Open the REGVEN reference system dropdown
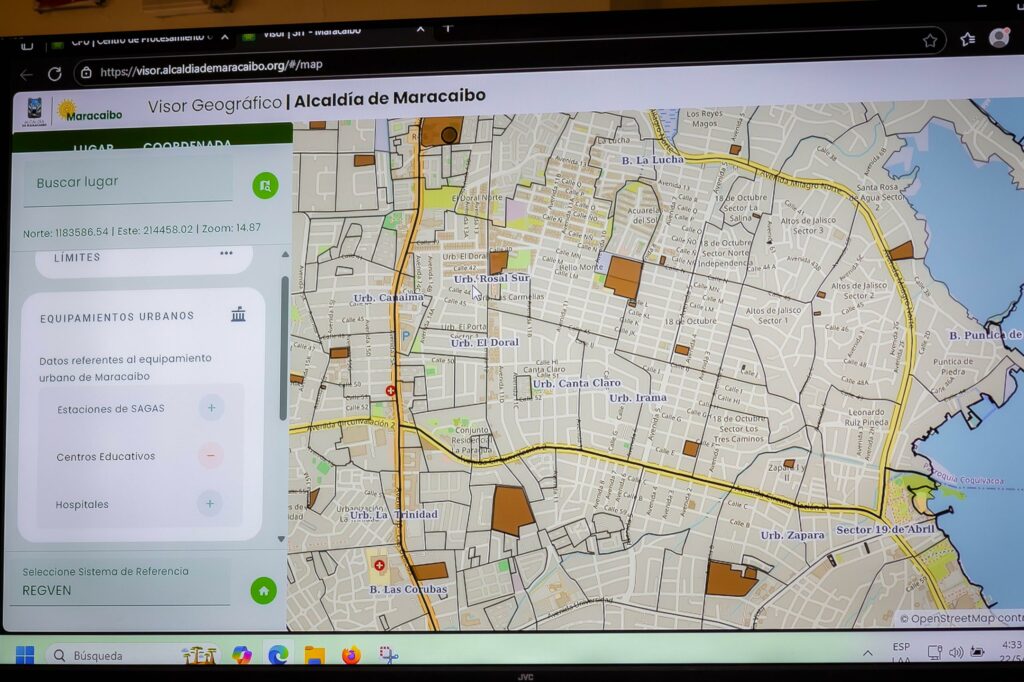1024x682 pixels. pos(125,590)
